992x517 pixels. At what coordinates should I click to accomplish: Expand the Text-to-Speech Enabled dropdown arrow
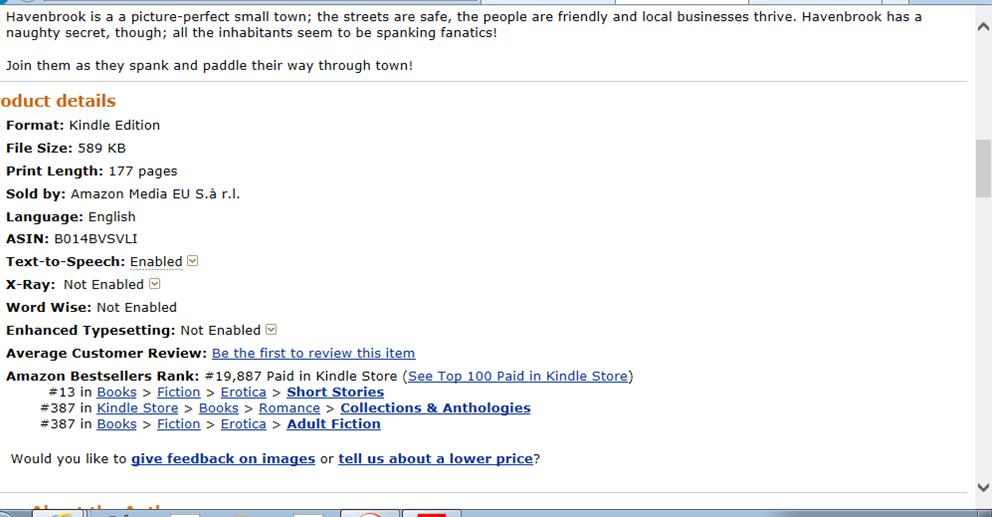tap(193, 261)
